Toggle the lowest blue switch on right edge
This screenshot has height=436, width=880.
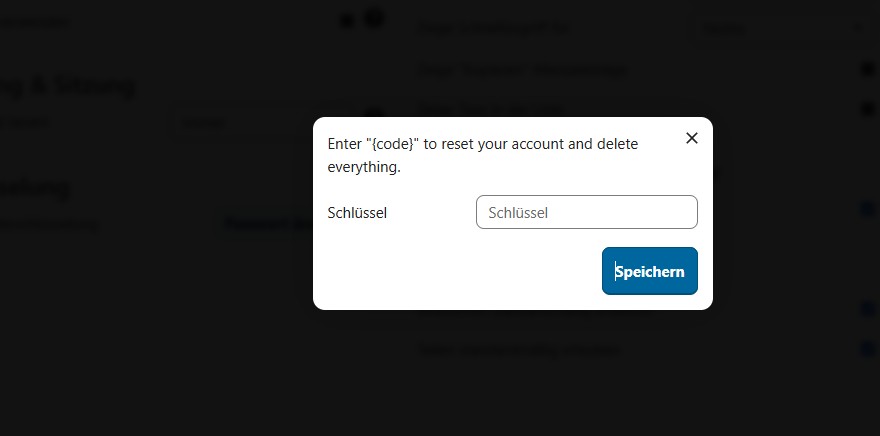pyautogui.click(x=867, y=349)
